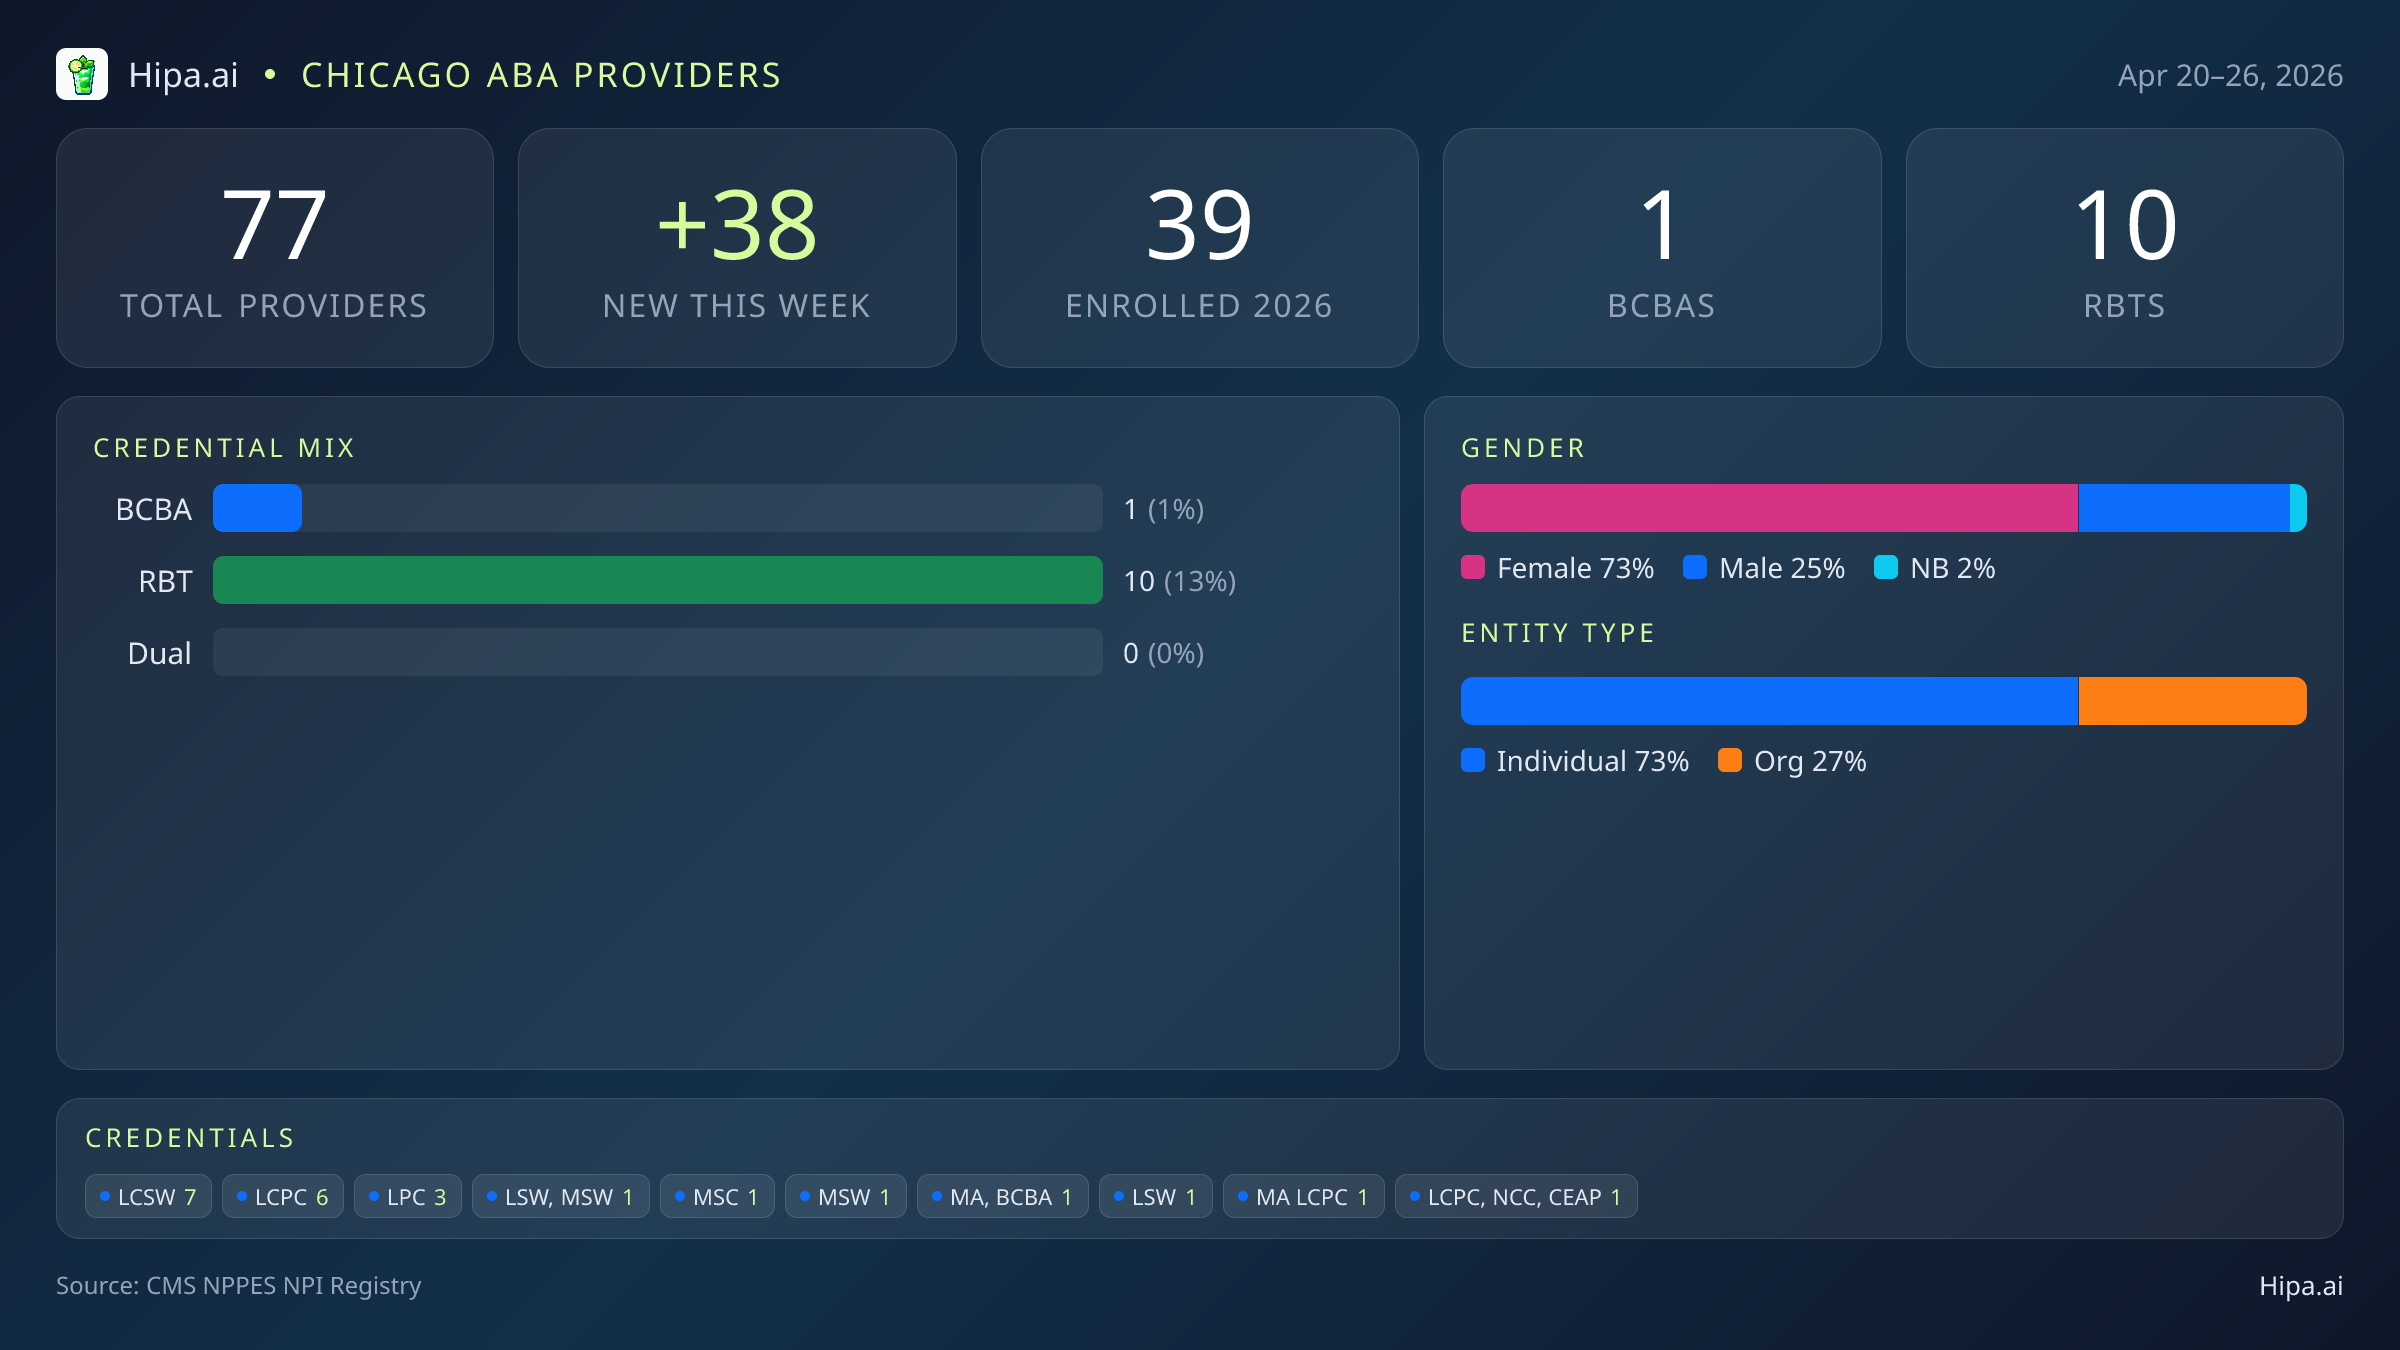Select the MA, BCBA credential chip

click(x=1002, y=1197)
